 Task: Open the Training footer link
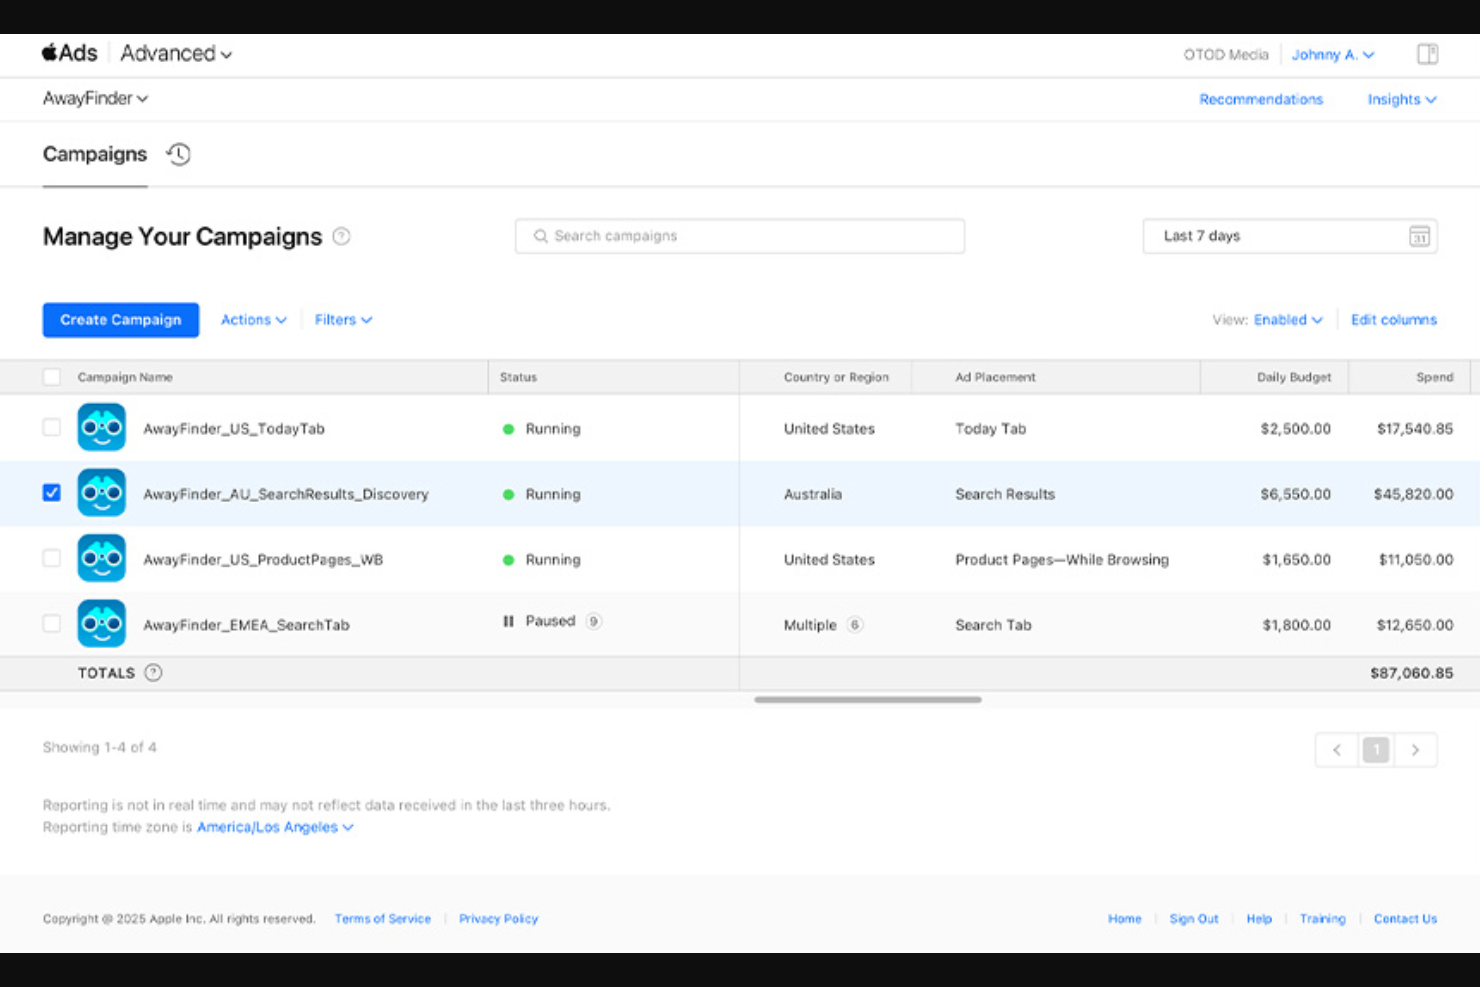coord(1322,919)
